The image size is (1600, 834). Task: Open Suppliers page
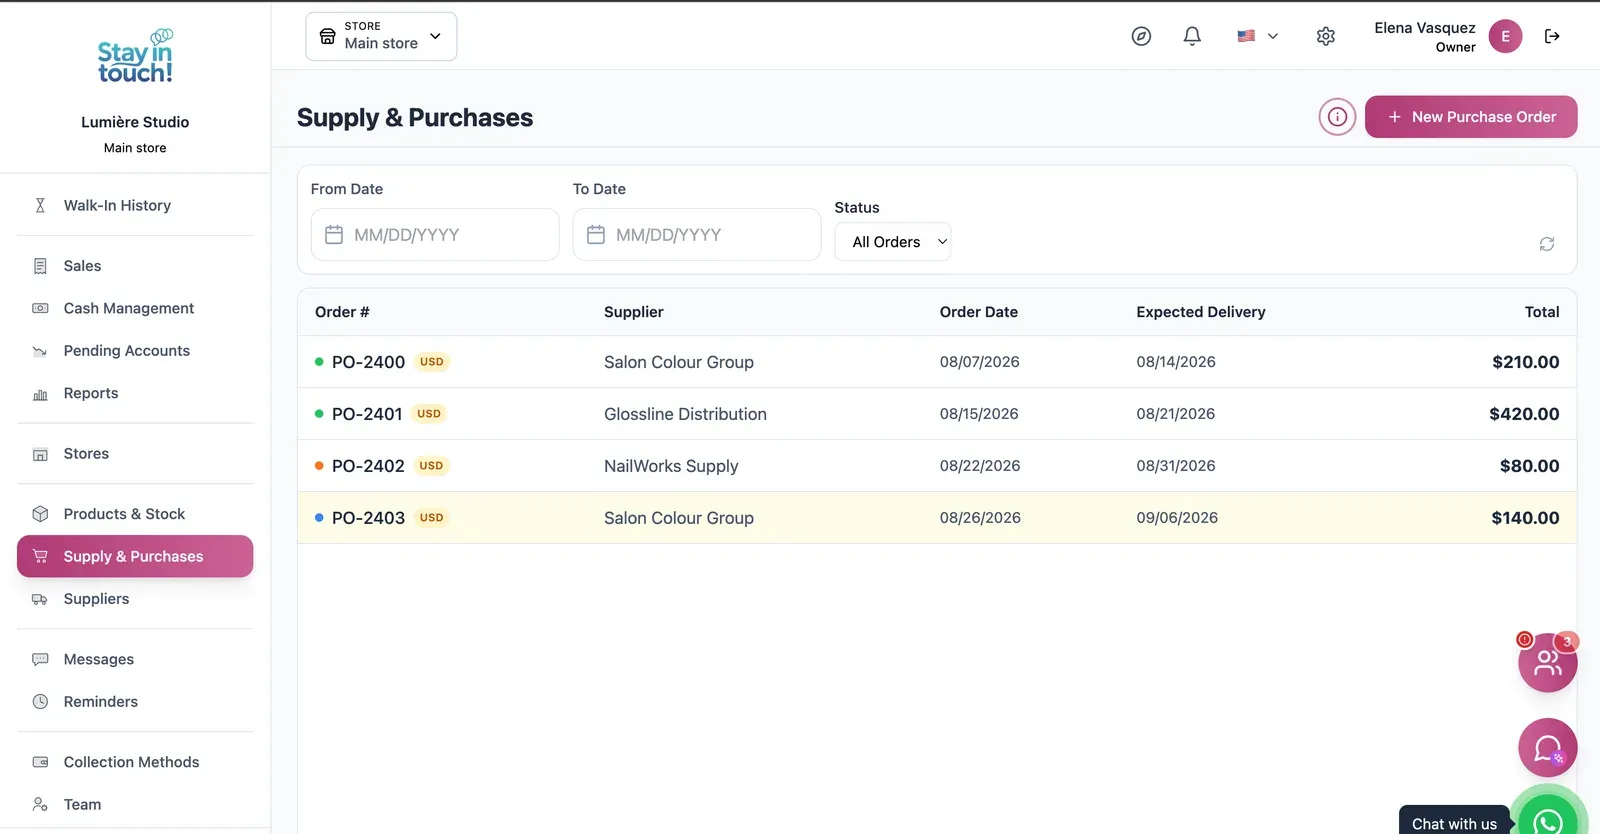click(135, 599)
